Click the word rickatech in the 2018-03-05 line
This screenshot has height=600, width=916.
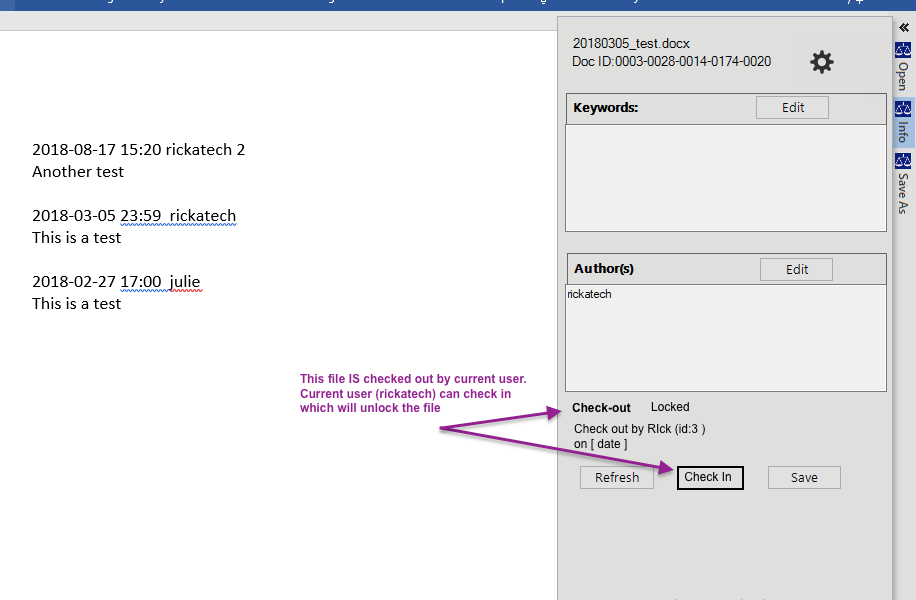point(203,216)
